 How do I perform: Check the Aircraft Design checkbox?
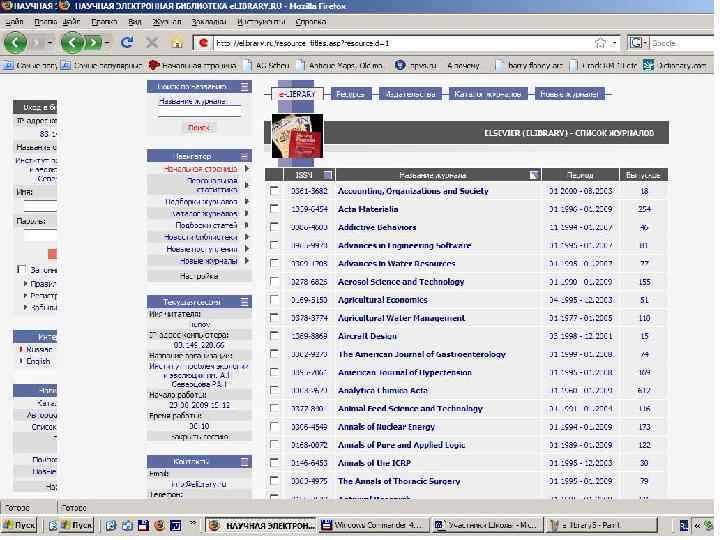click(x=274, y=336)
